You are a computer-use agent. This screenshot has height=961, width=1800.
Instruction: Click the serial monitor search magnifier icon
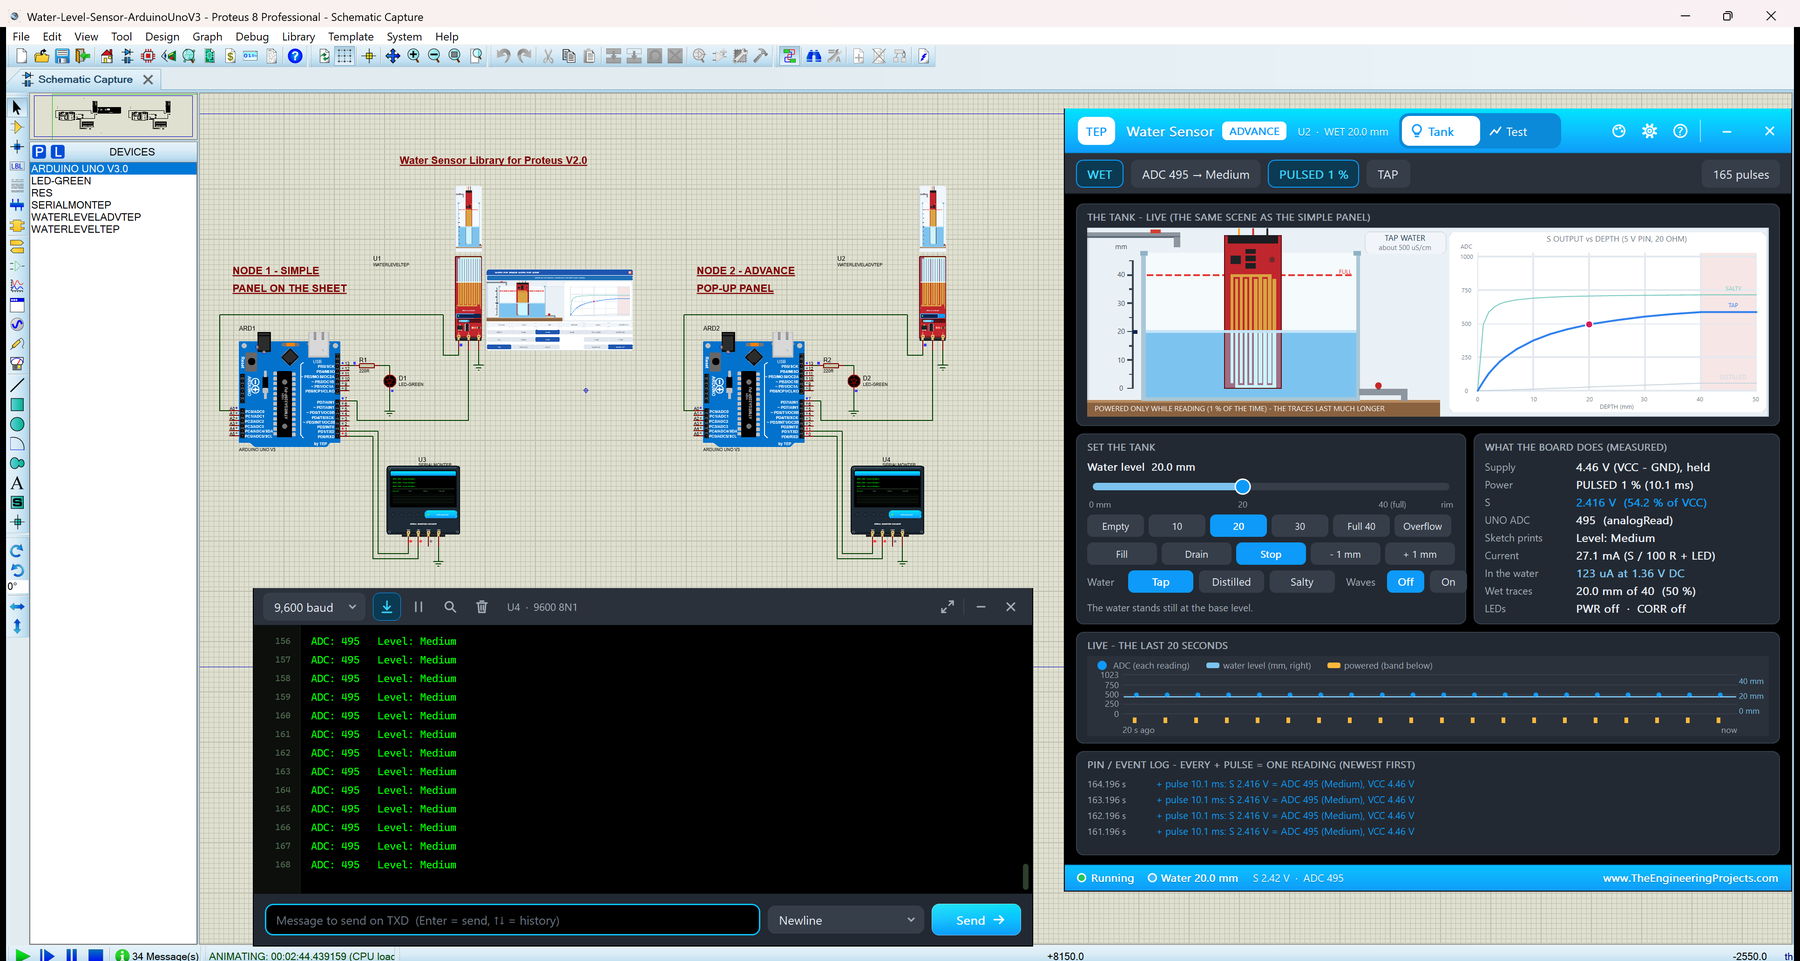(x=450, y=607)
